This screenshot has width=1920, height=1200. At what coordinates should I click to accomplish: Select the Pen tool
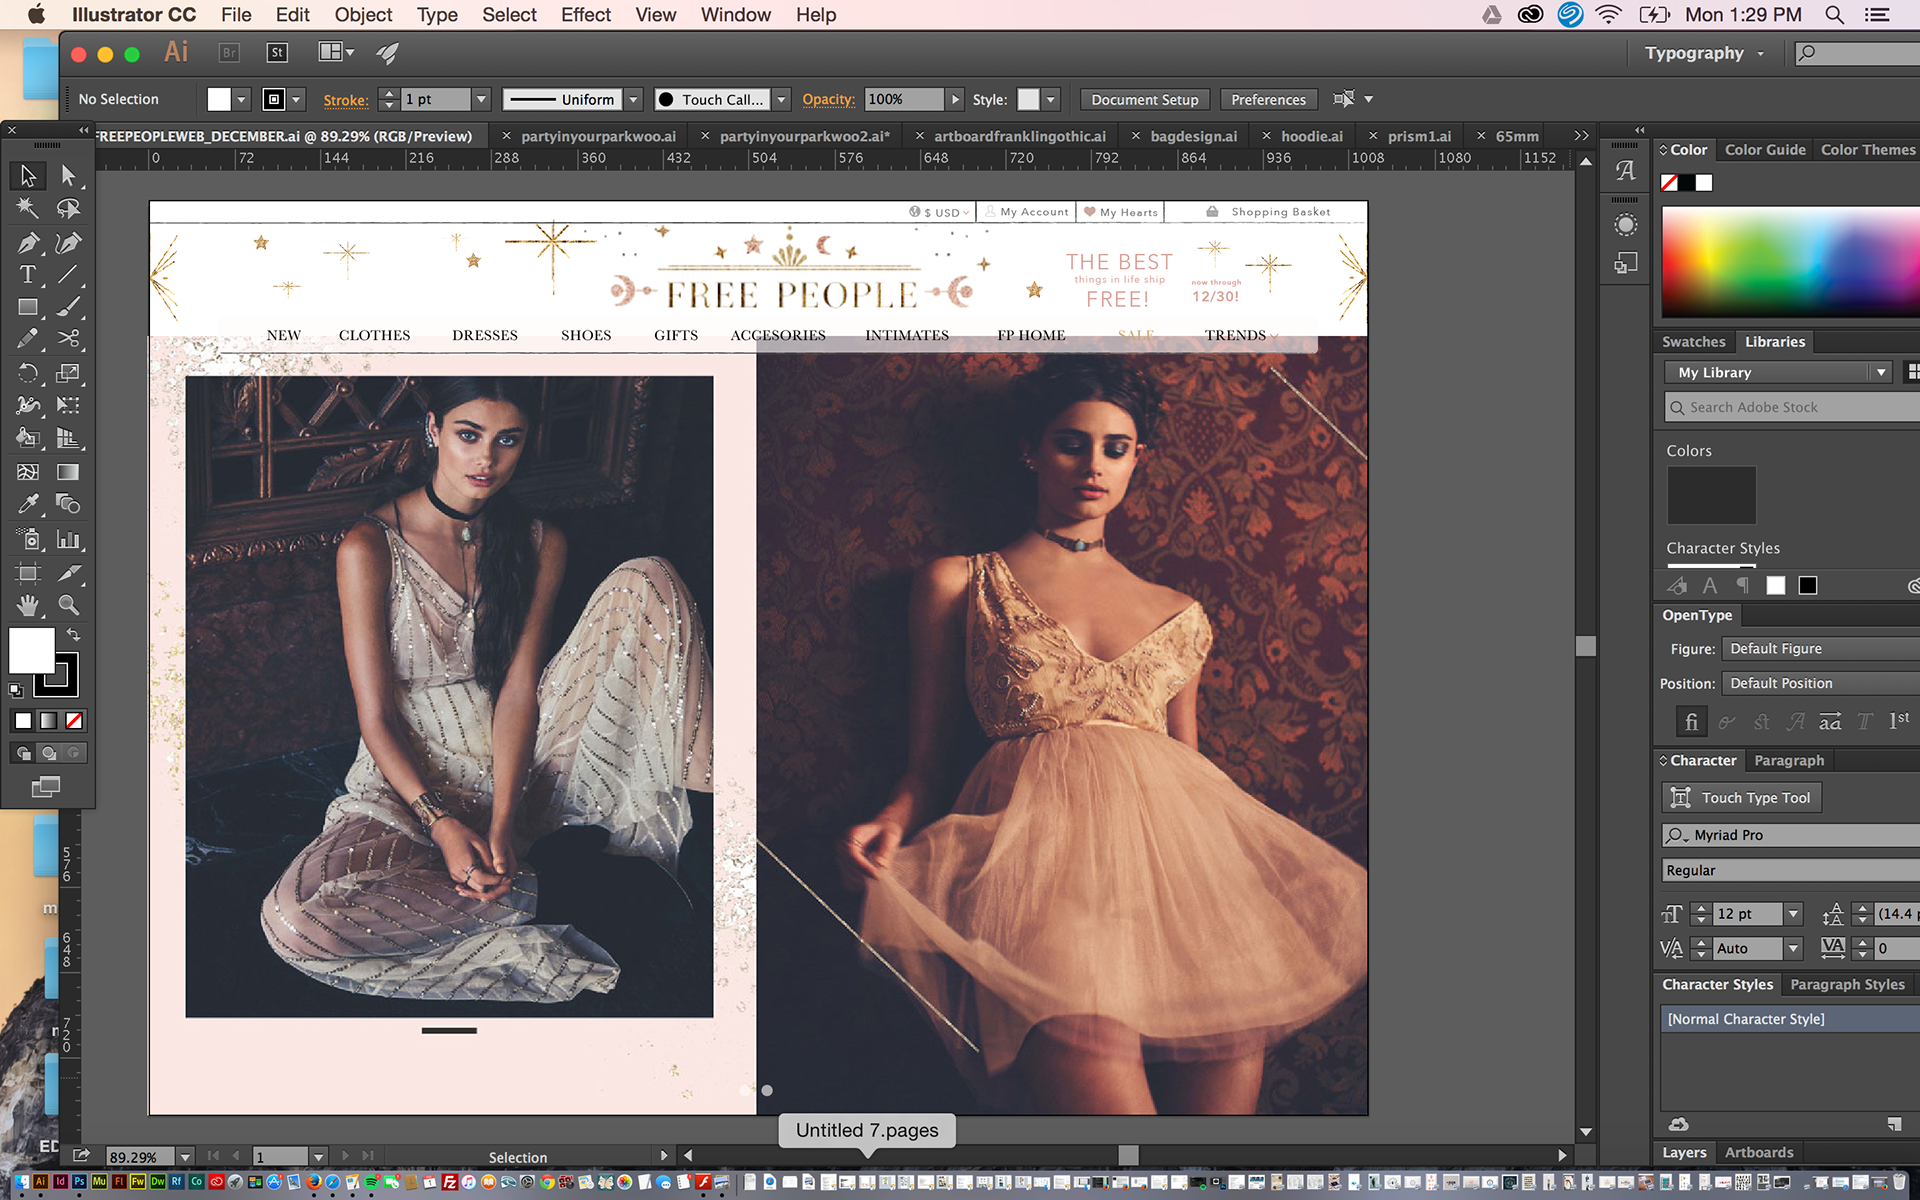point(28,242)
